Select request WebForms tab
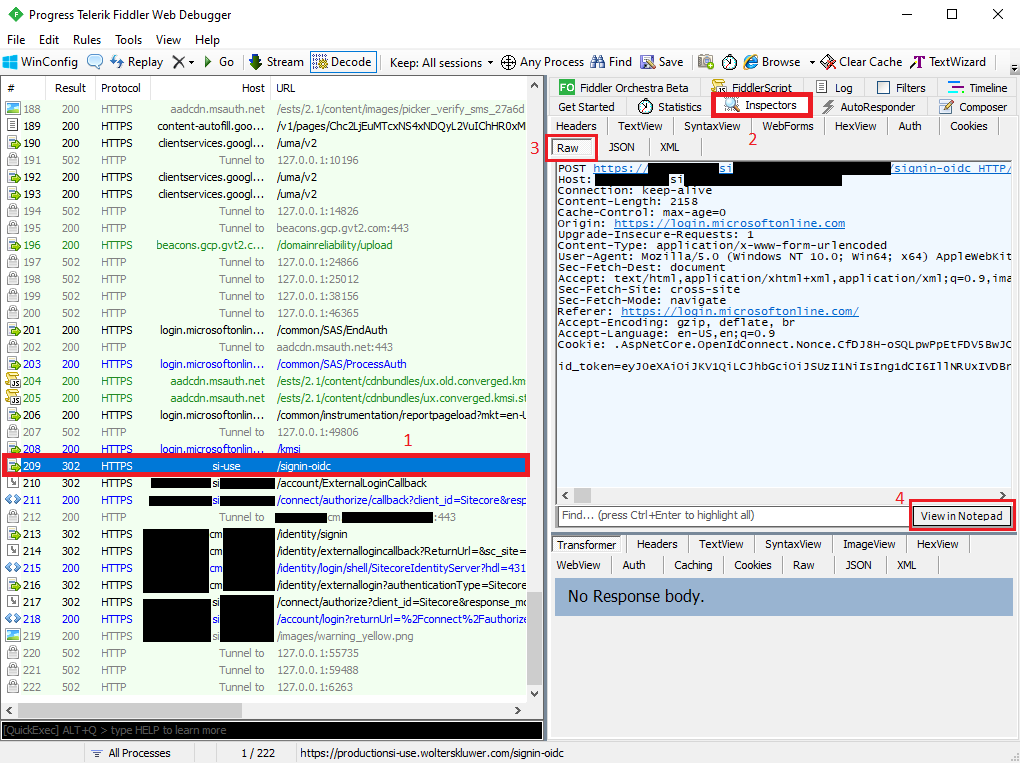Screen dimensions: 1020x763 (x=787, y=126)
